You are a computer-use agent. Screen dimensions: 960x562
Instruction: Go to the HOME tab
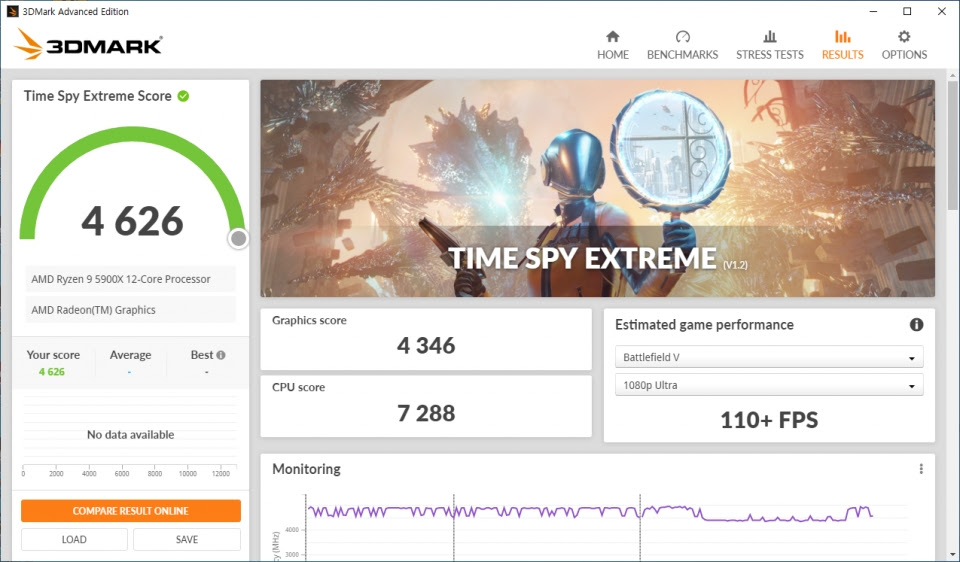coord(612,45)
